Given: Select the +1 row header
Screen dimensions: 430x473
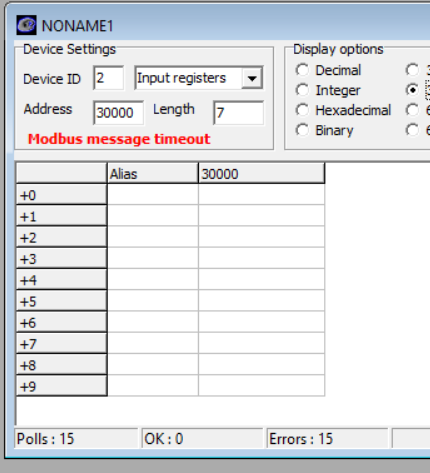Looking at the screenshot, I should 61,216.
